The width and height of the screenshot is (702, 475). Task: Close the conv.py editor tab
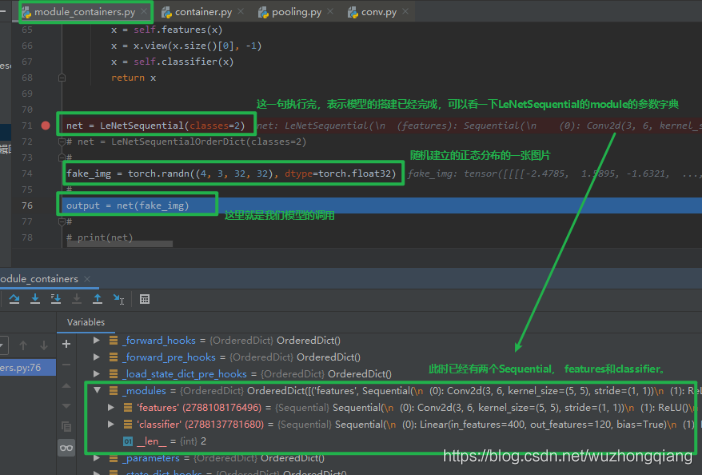[405, 12]
